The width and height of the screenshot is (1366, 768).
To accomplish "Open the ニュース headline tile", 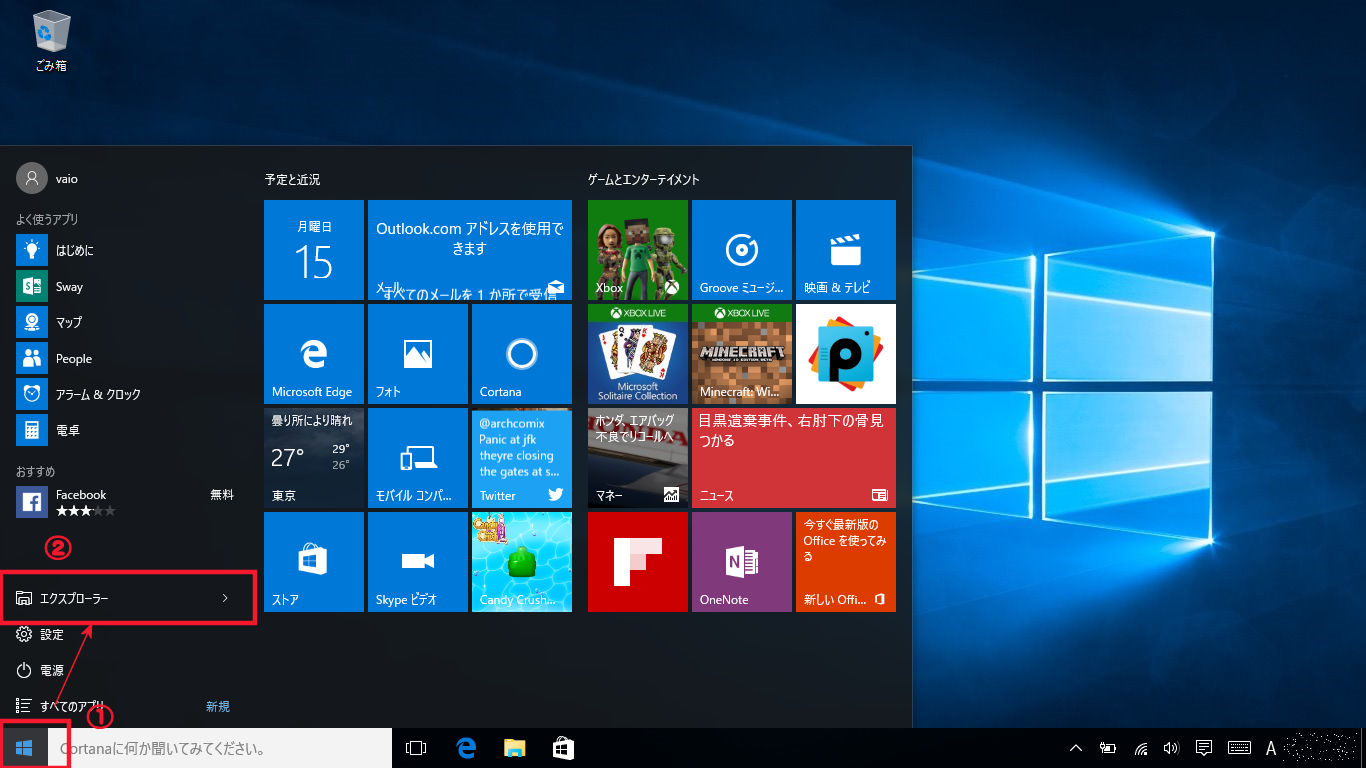I will 794,458.
